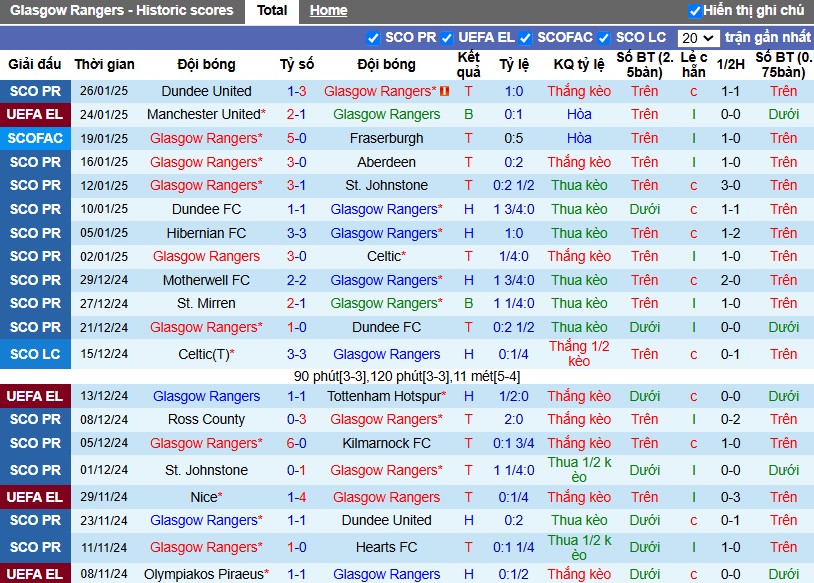
Task: Toggle the 'Hiển thị ghi chú' checkbox
Action: pos(694,11)
